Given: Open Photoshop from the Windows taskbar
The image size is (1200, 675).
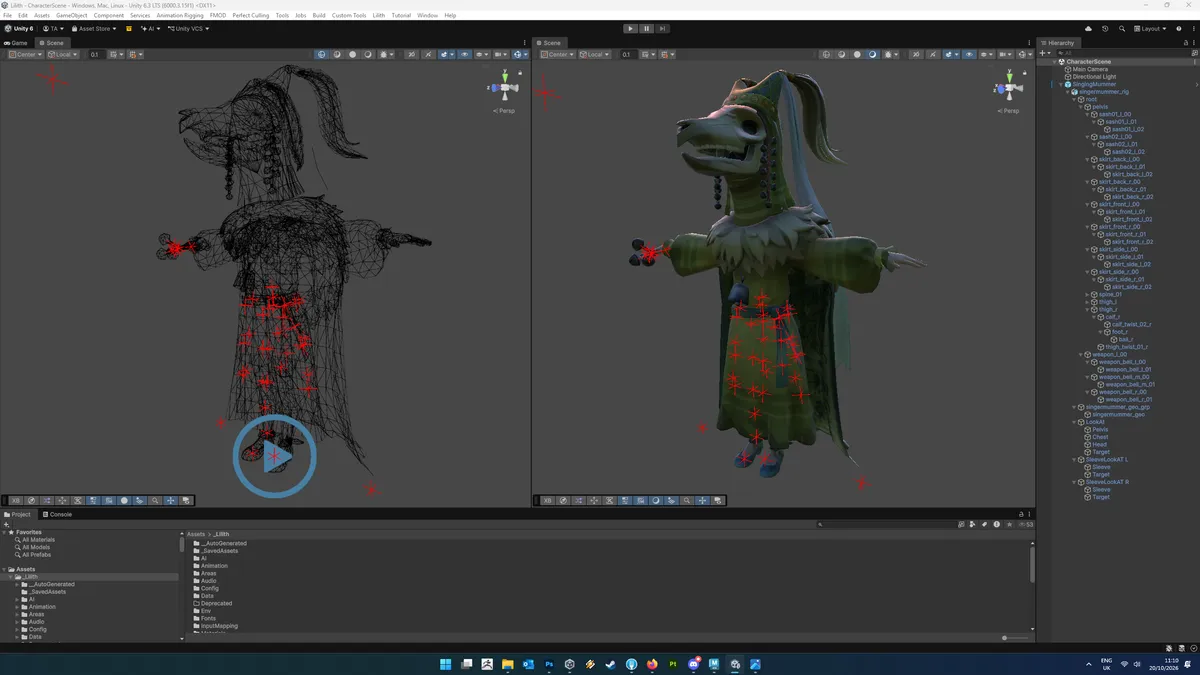Looking at the screenshot, I should coord(549,664).
